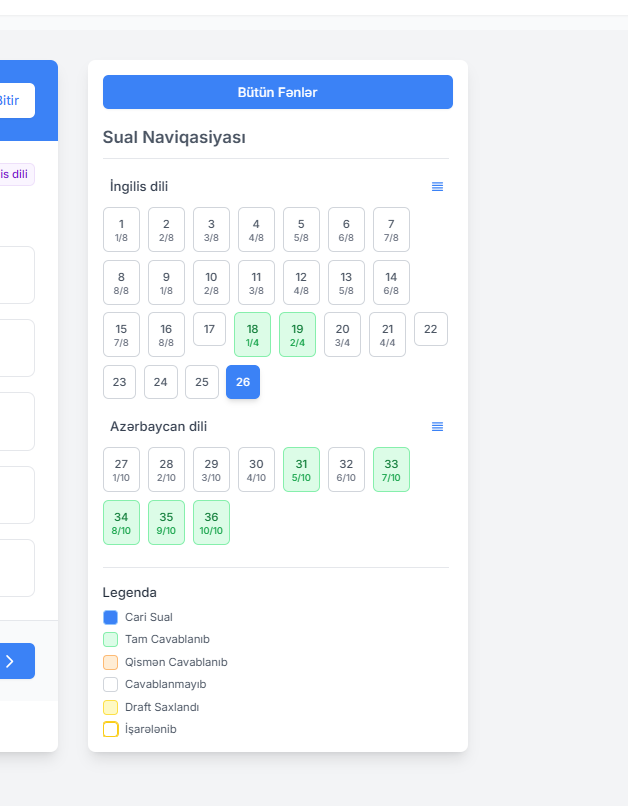The image size is (628, 806).
Task: Click the Bitir button
Action: (x=10, y=101)
